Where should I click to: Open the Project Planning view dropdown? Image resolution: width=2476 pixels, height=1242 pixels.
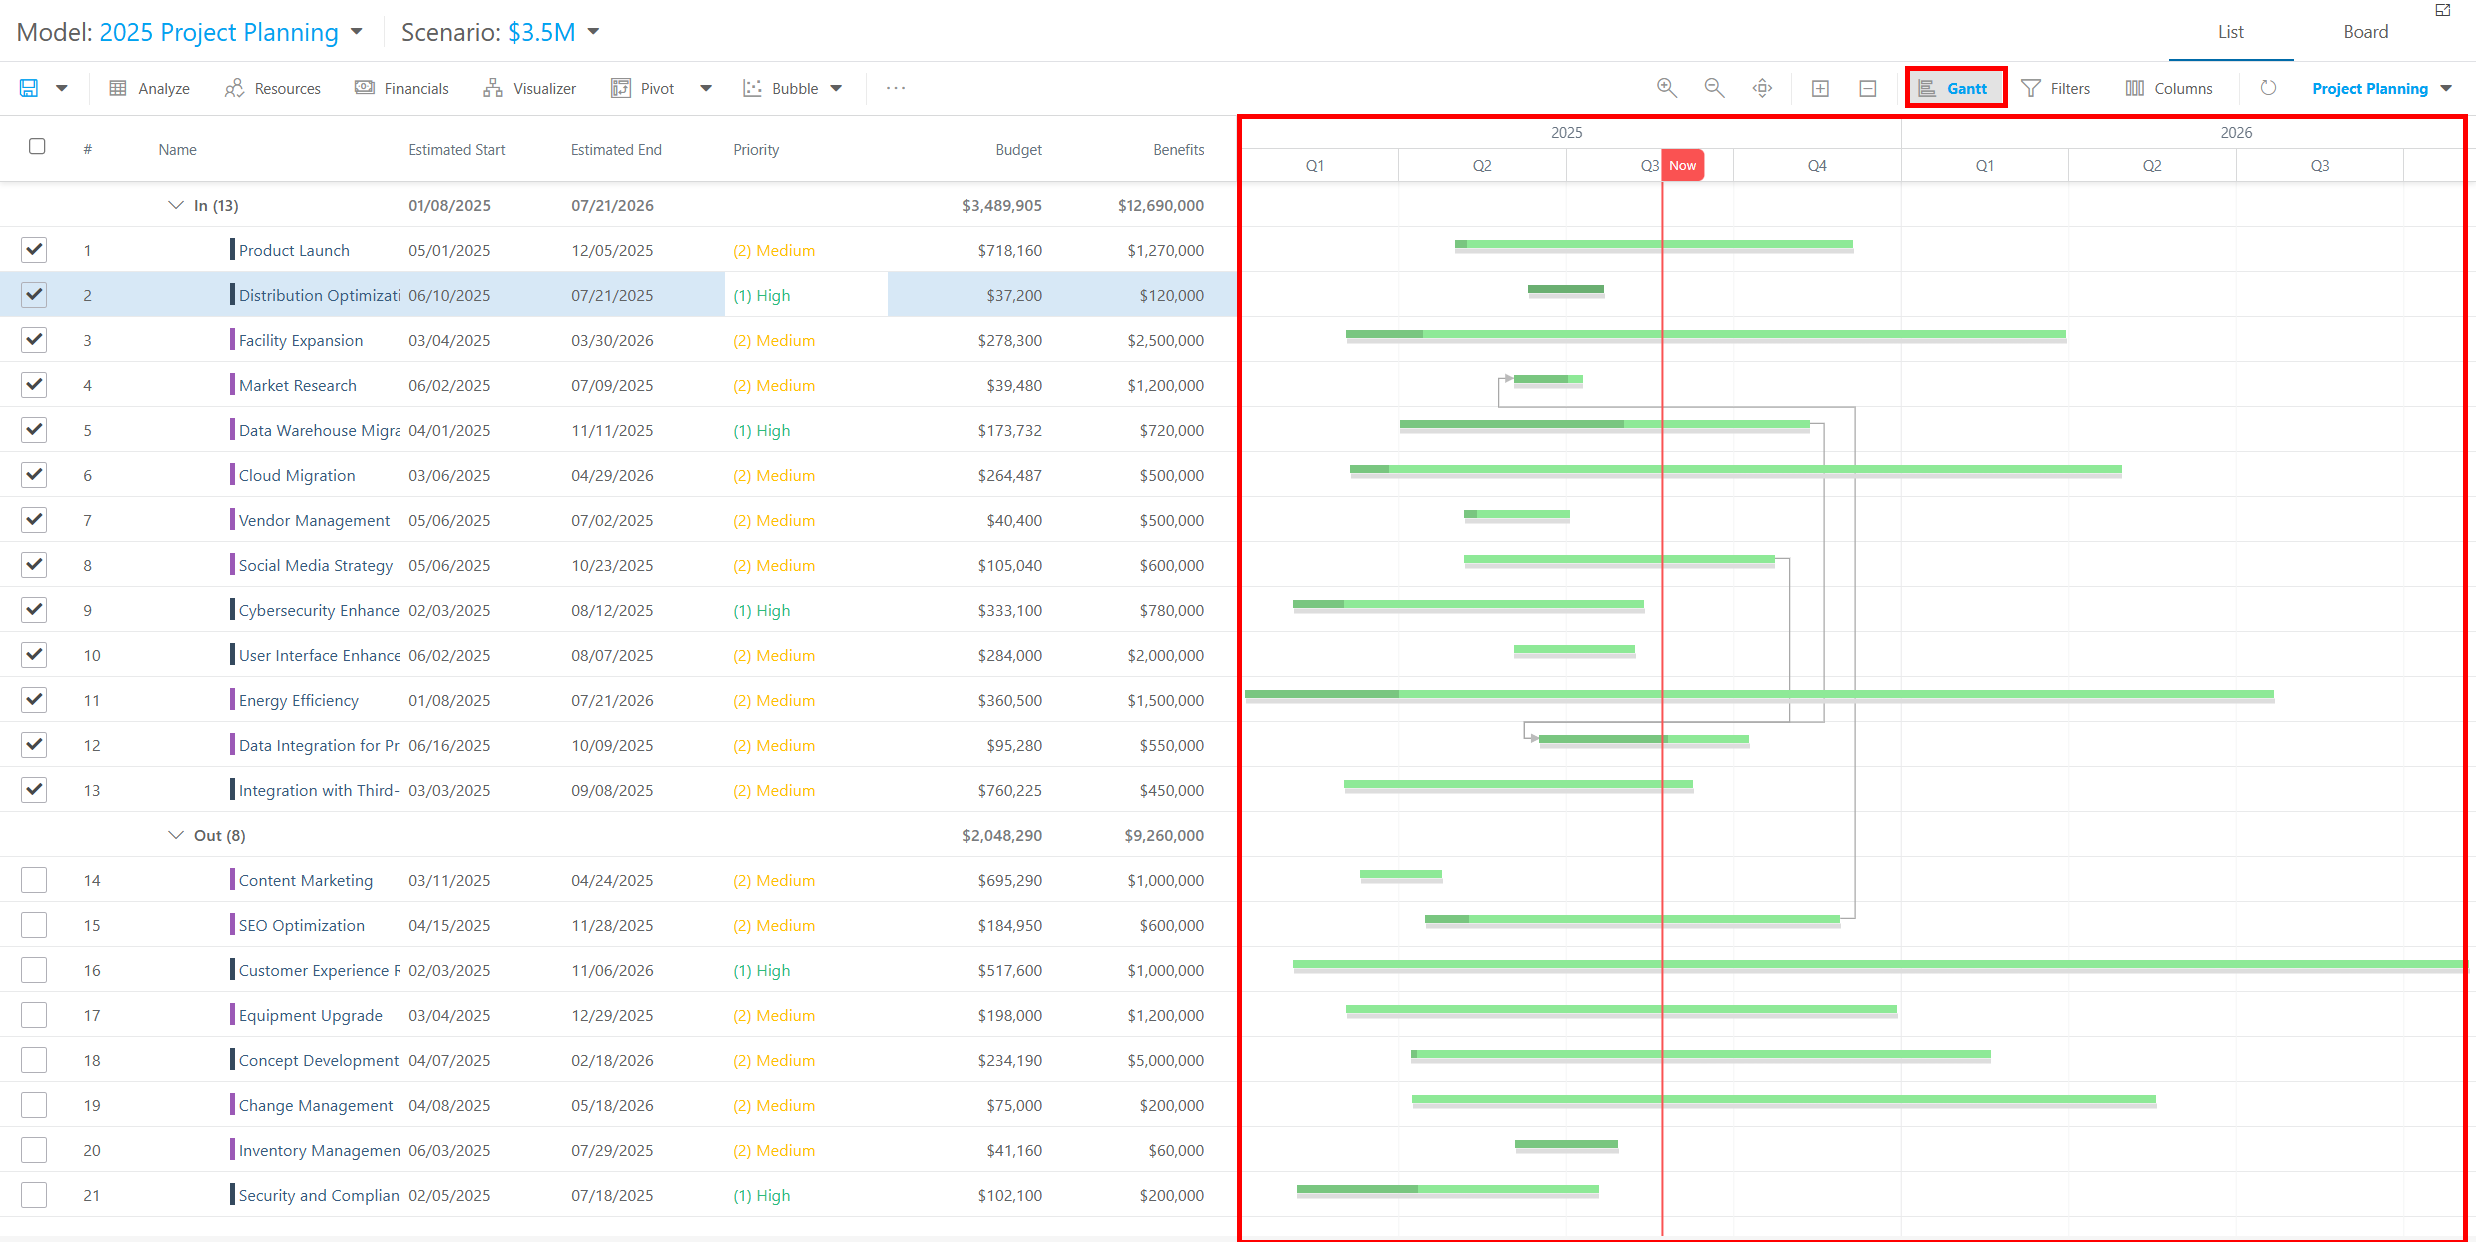(2382, 88)
